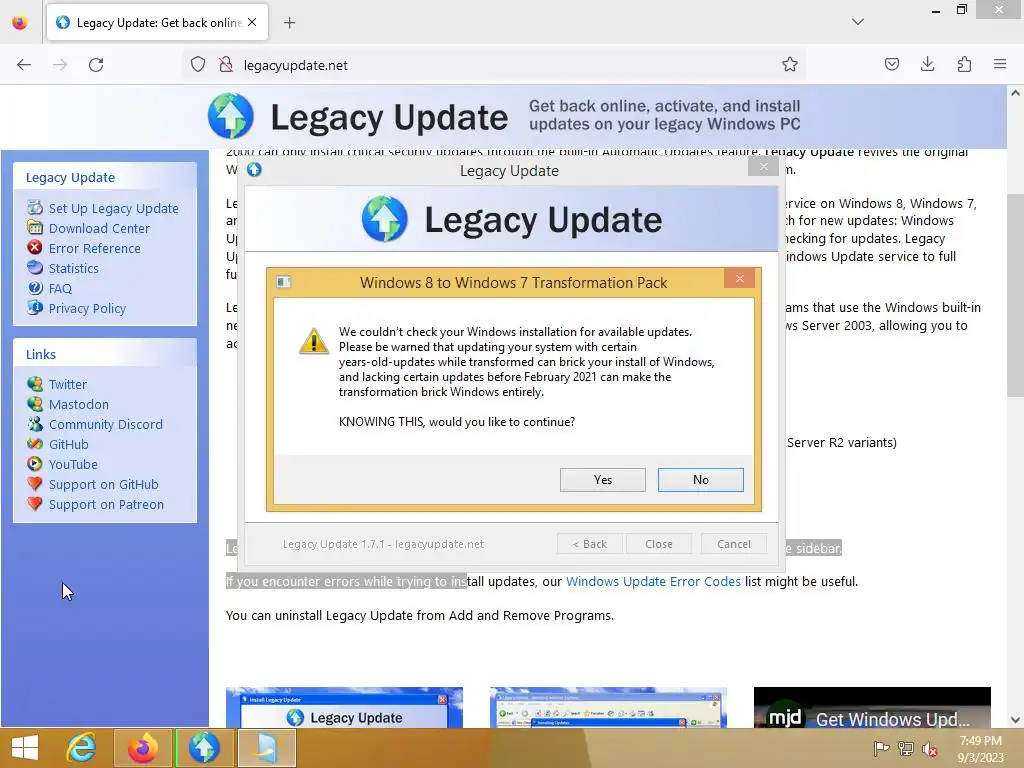Viewport: 1024px width, 768px height.
Task: Click the legacyupdate.net address bar
Action: (496, 65)
